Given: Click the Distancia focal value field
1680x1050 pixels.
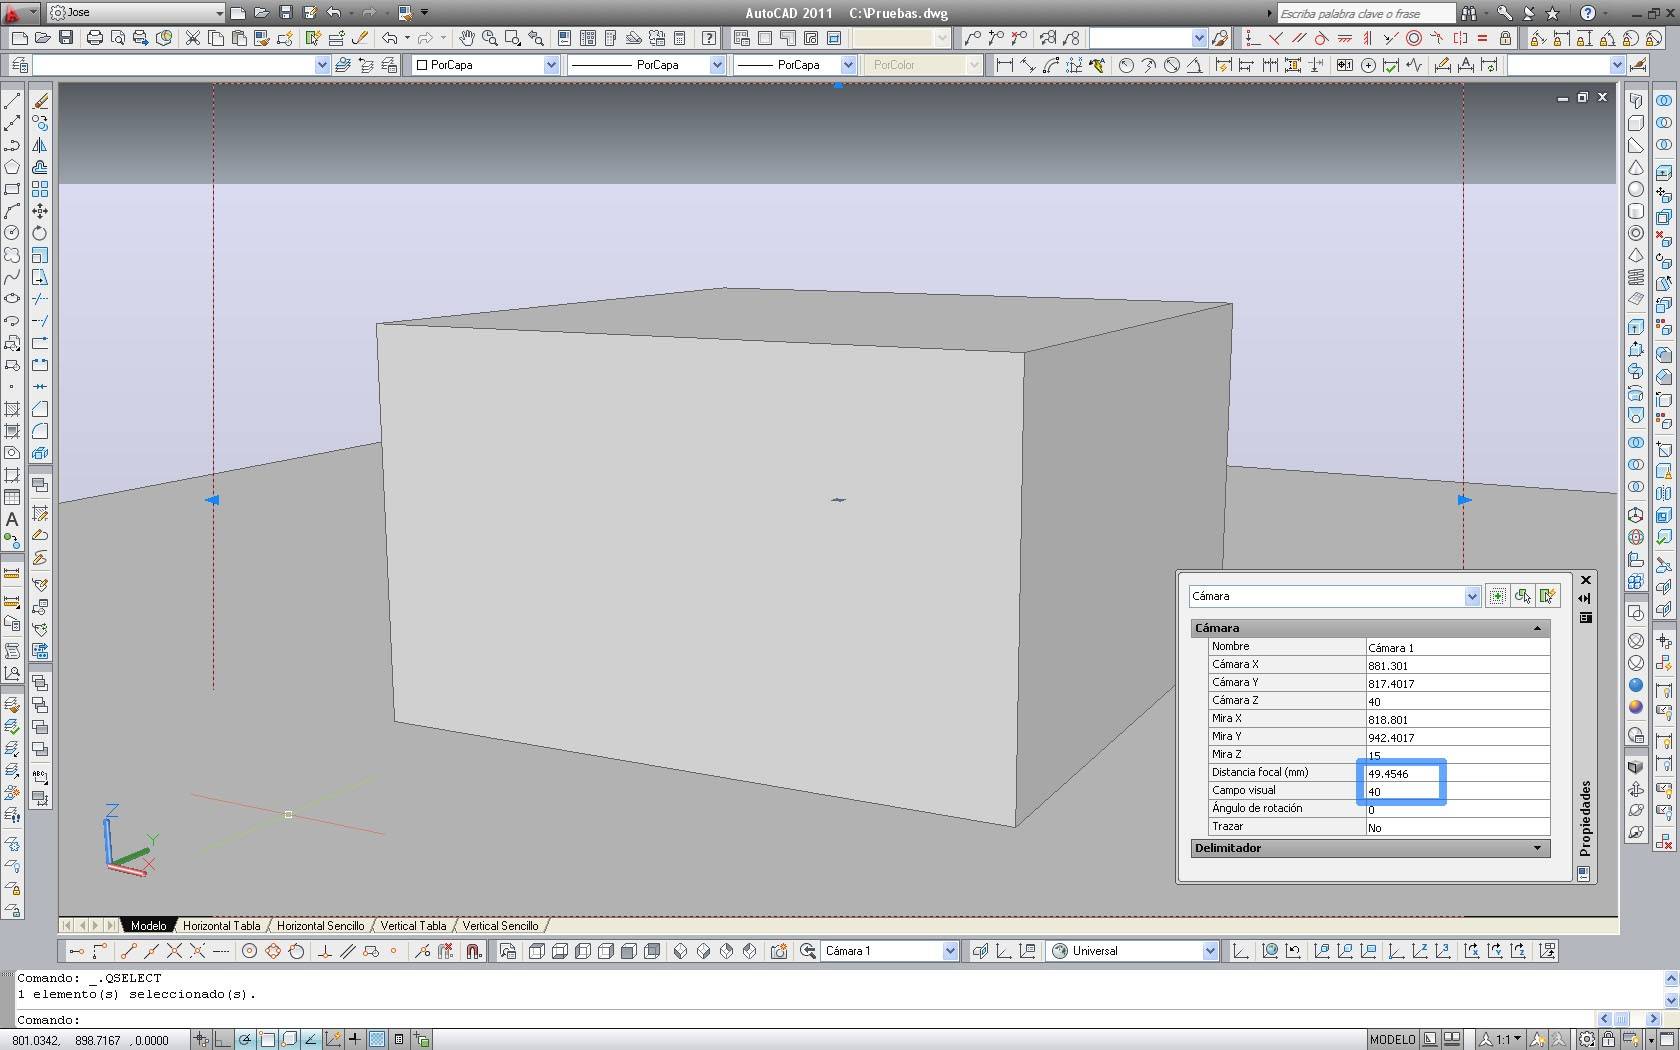Looking at the screenshot, I should pos(1457,773).
